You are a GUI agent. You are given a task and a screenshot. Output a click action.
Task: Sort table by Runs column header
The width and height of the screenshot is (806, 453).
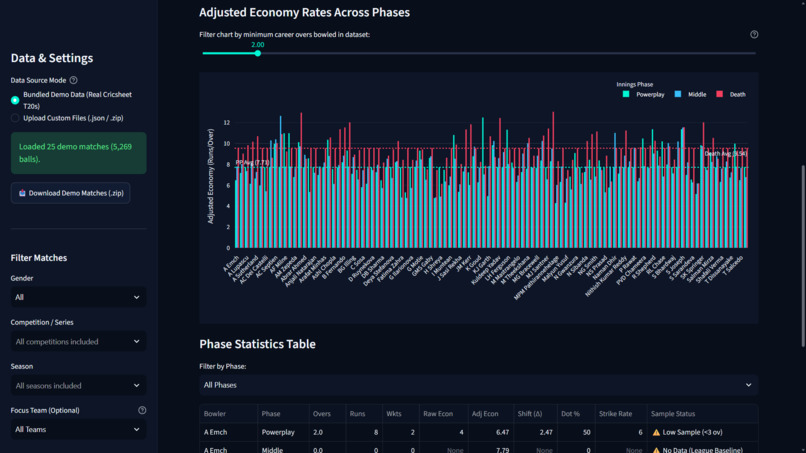[x=364, y=414]
